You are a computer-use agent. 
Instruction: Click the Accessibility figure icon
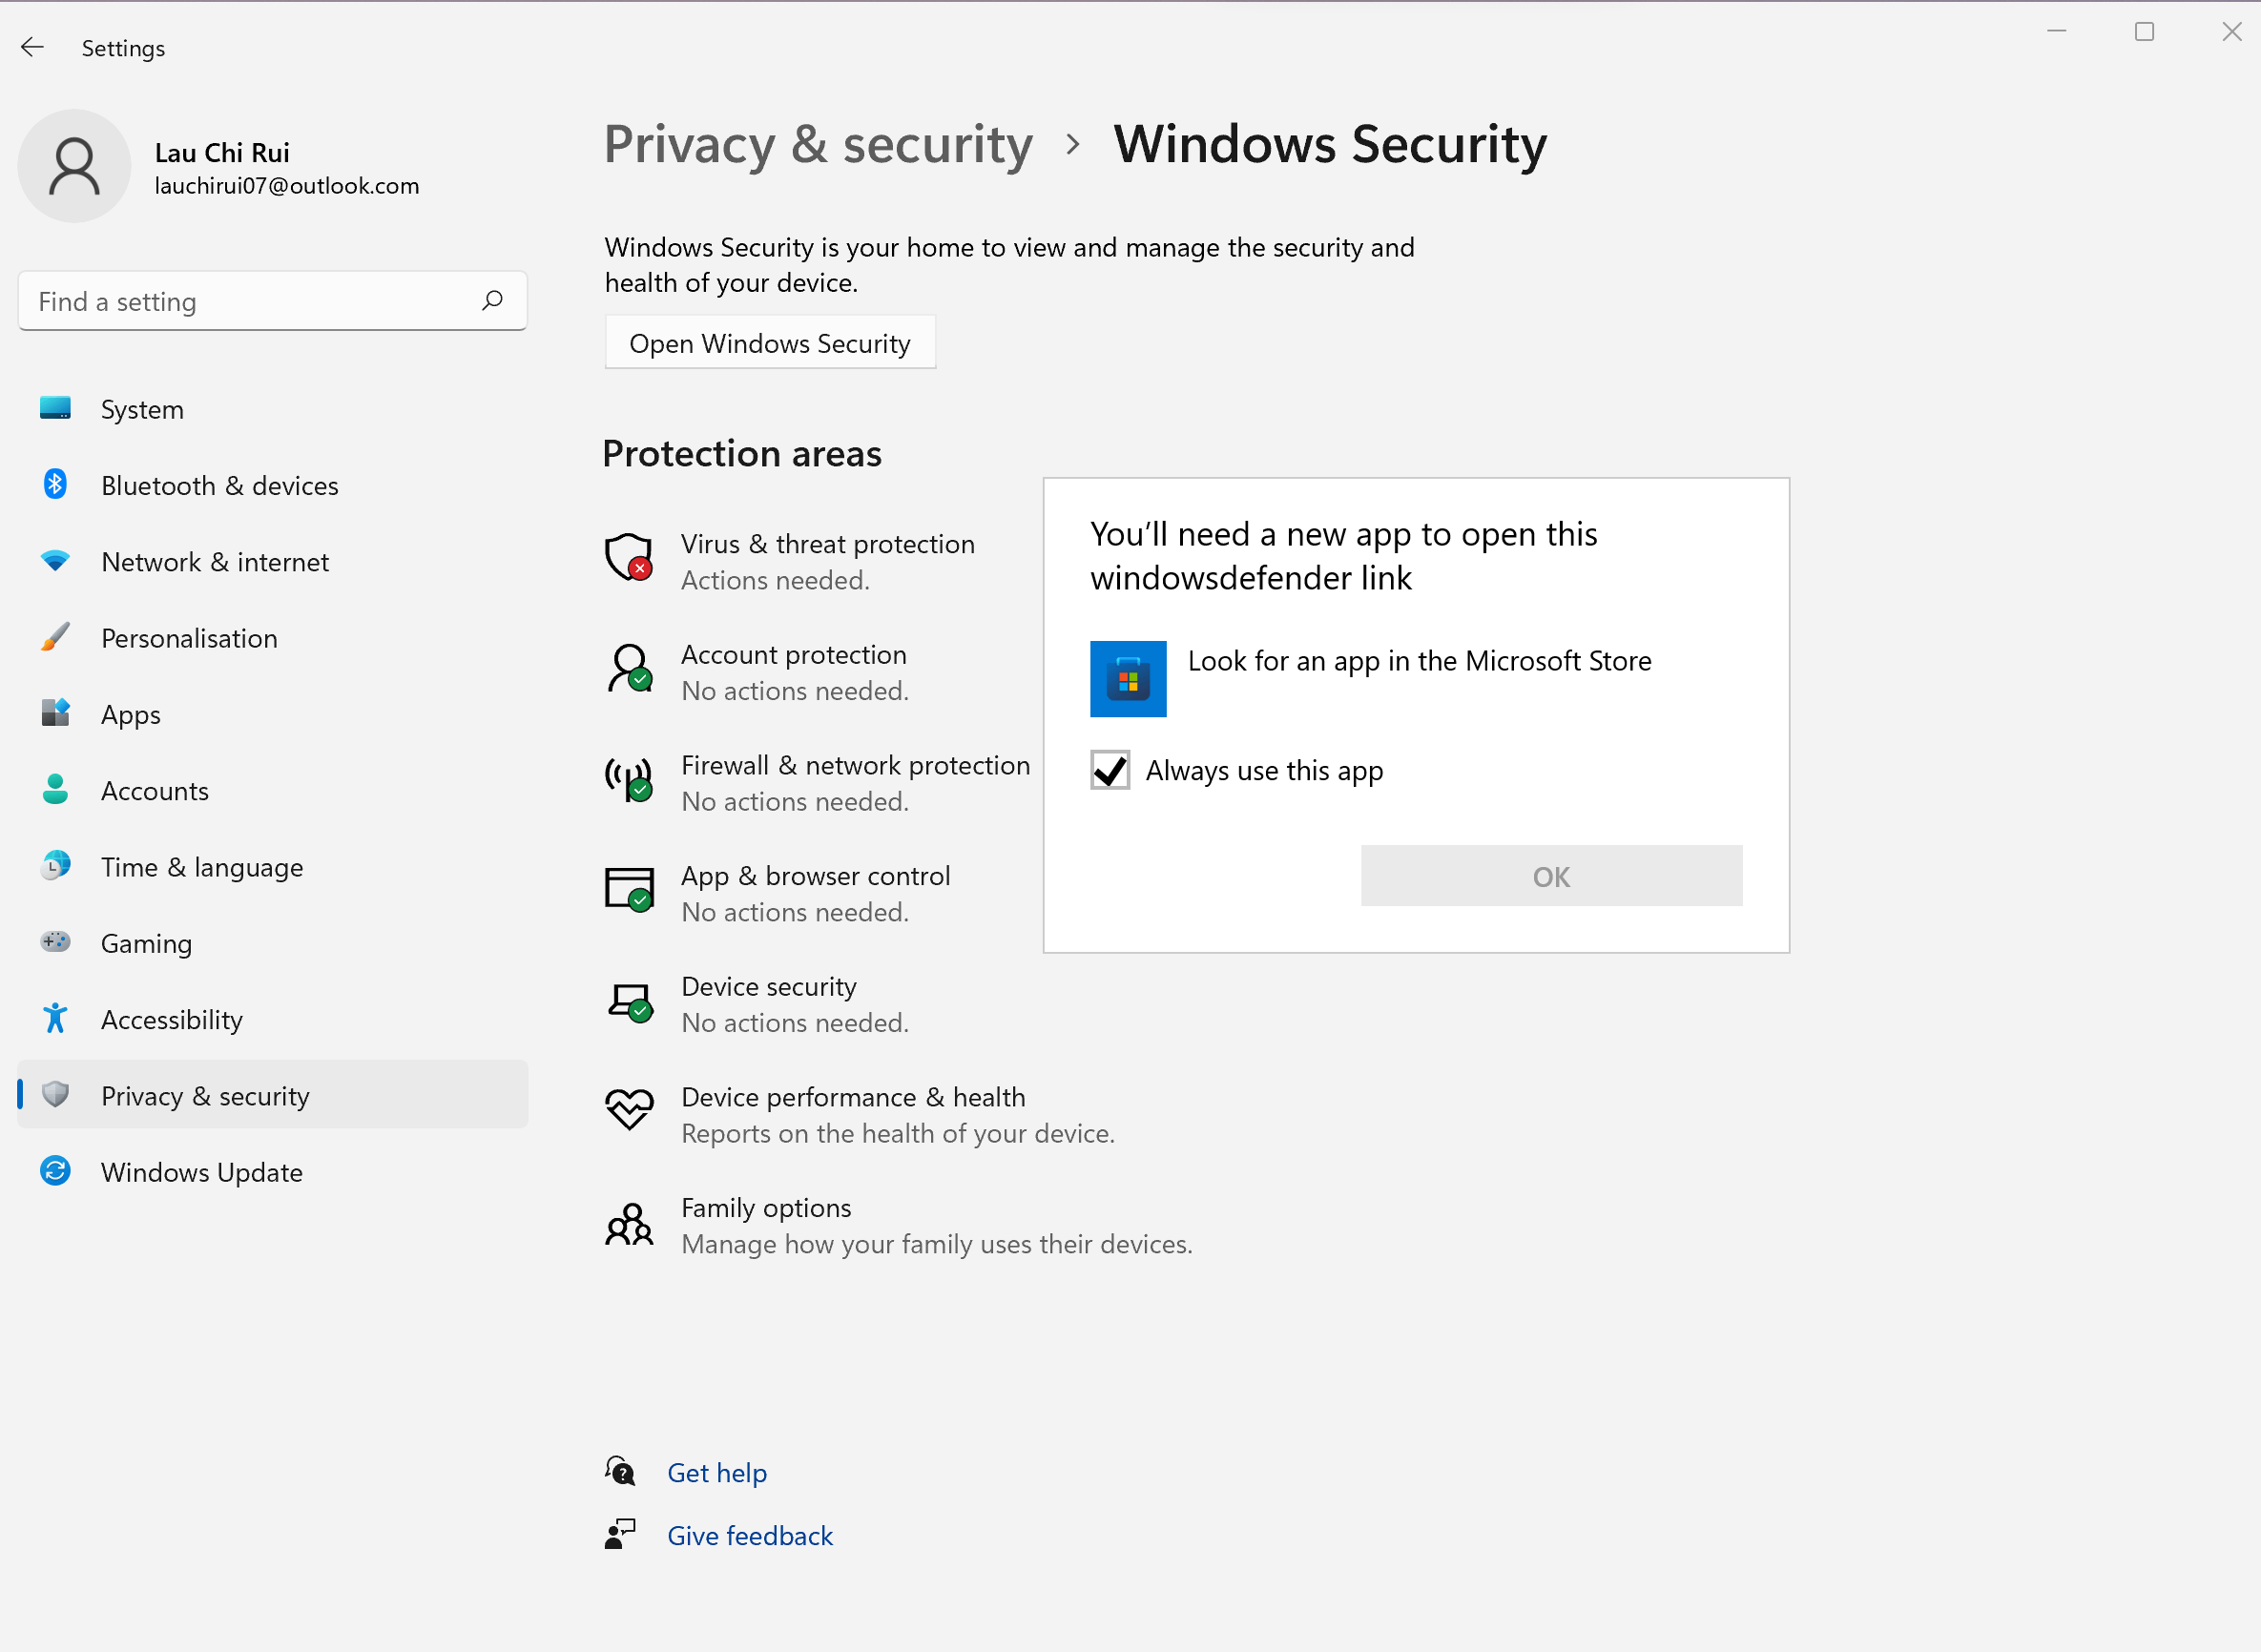[56, 1019]
